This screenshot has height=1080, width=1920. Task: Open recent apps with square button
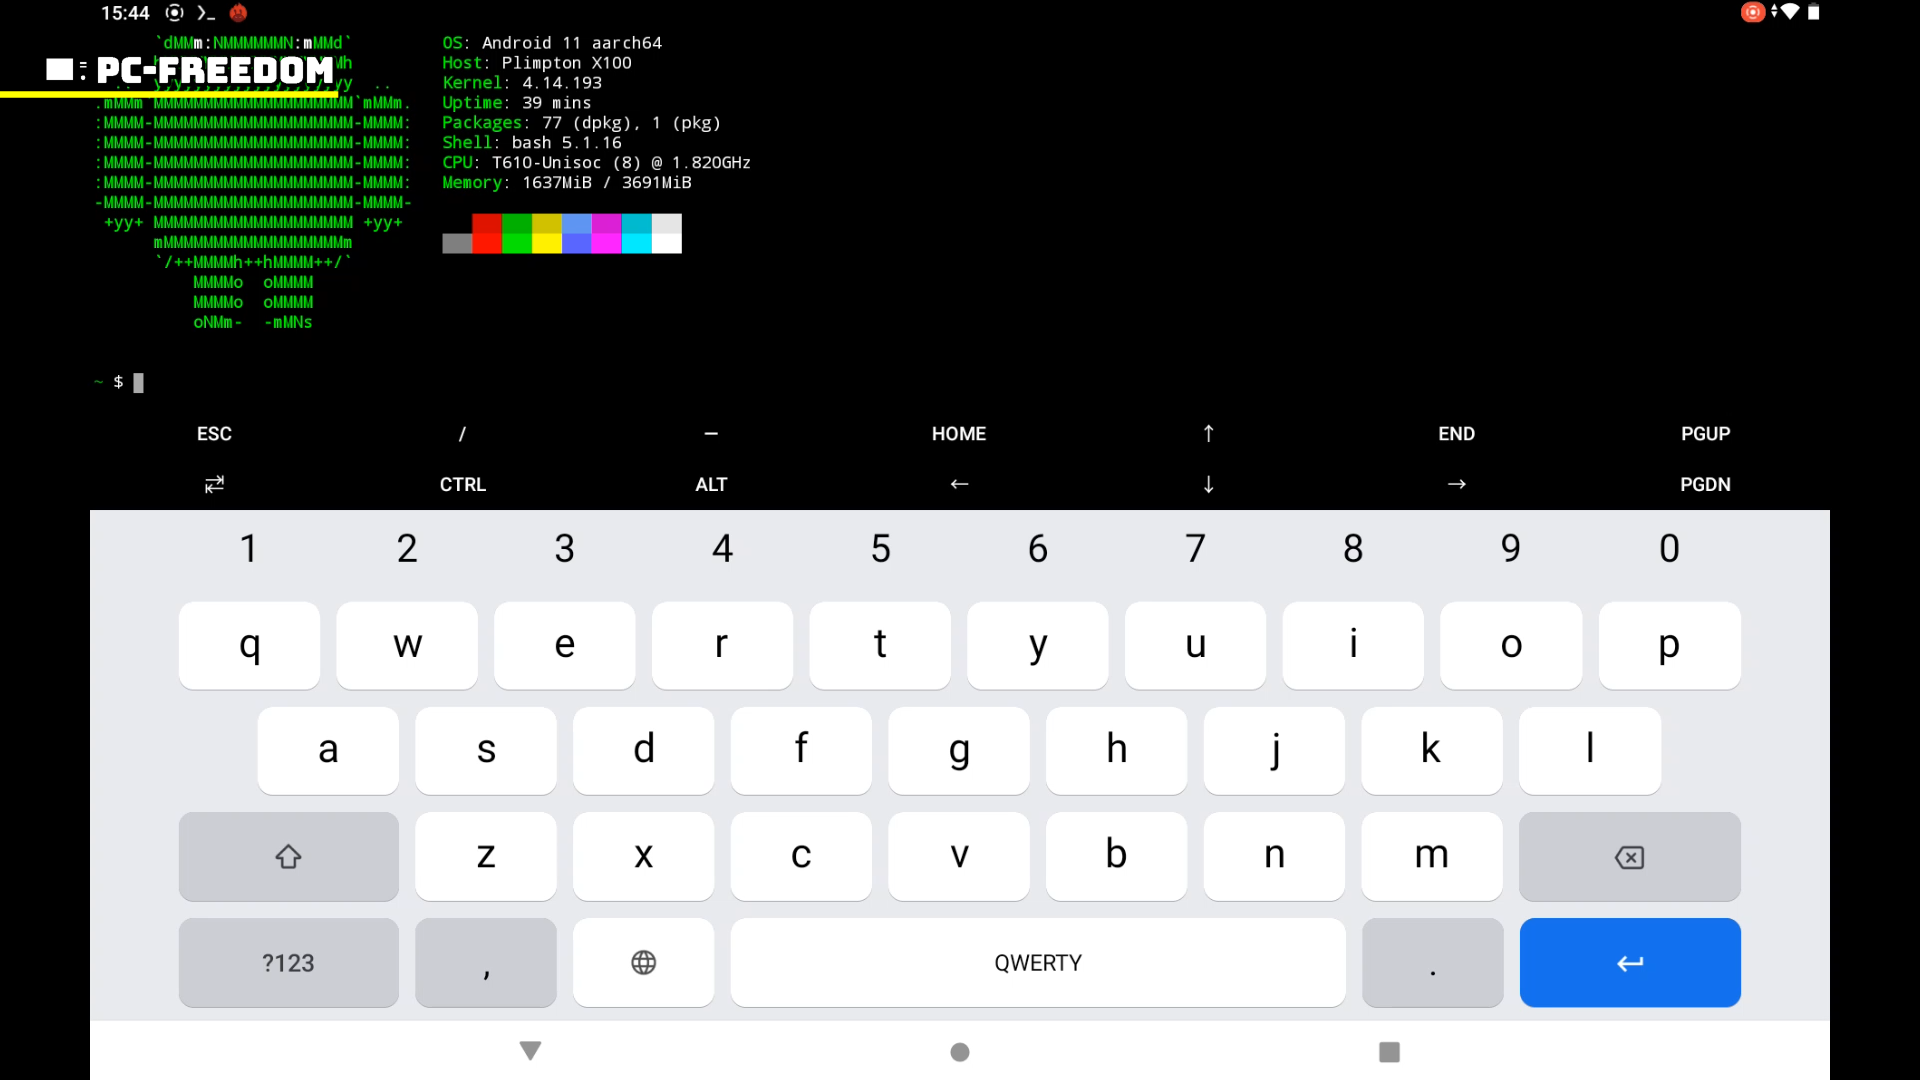pyautogui.click(x=1388, y=1051)
